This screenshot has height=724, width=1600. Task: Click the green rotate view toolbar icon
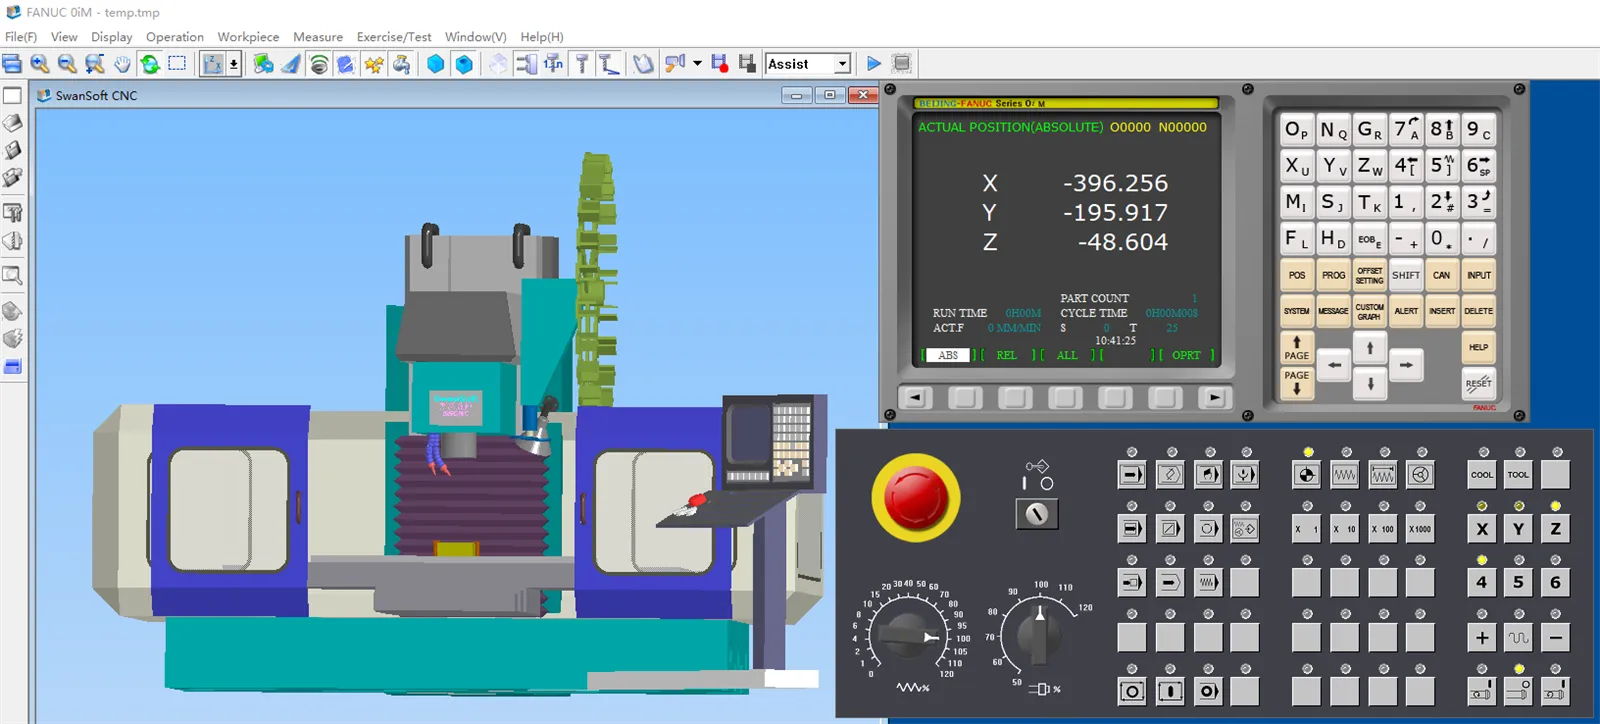click(x=150, y=64)
